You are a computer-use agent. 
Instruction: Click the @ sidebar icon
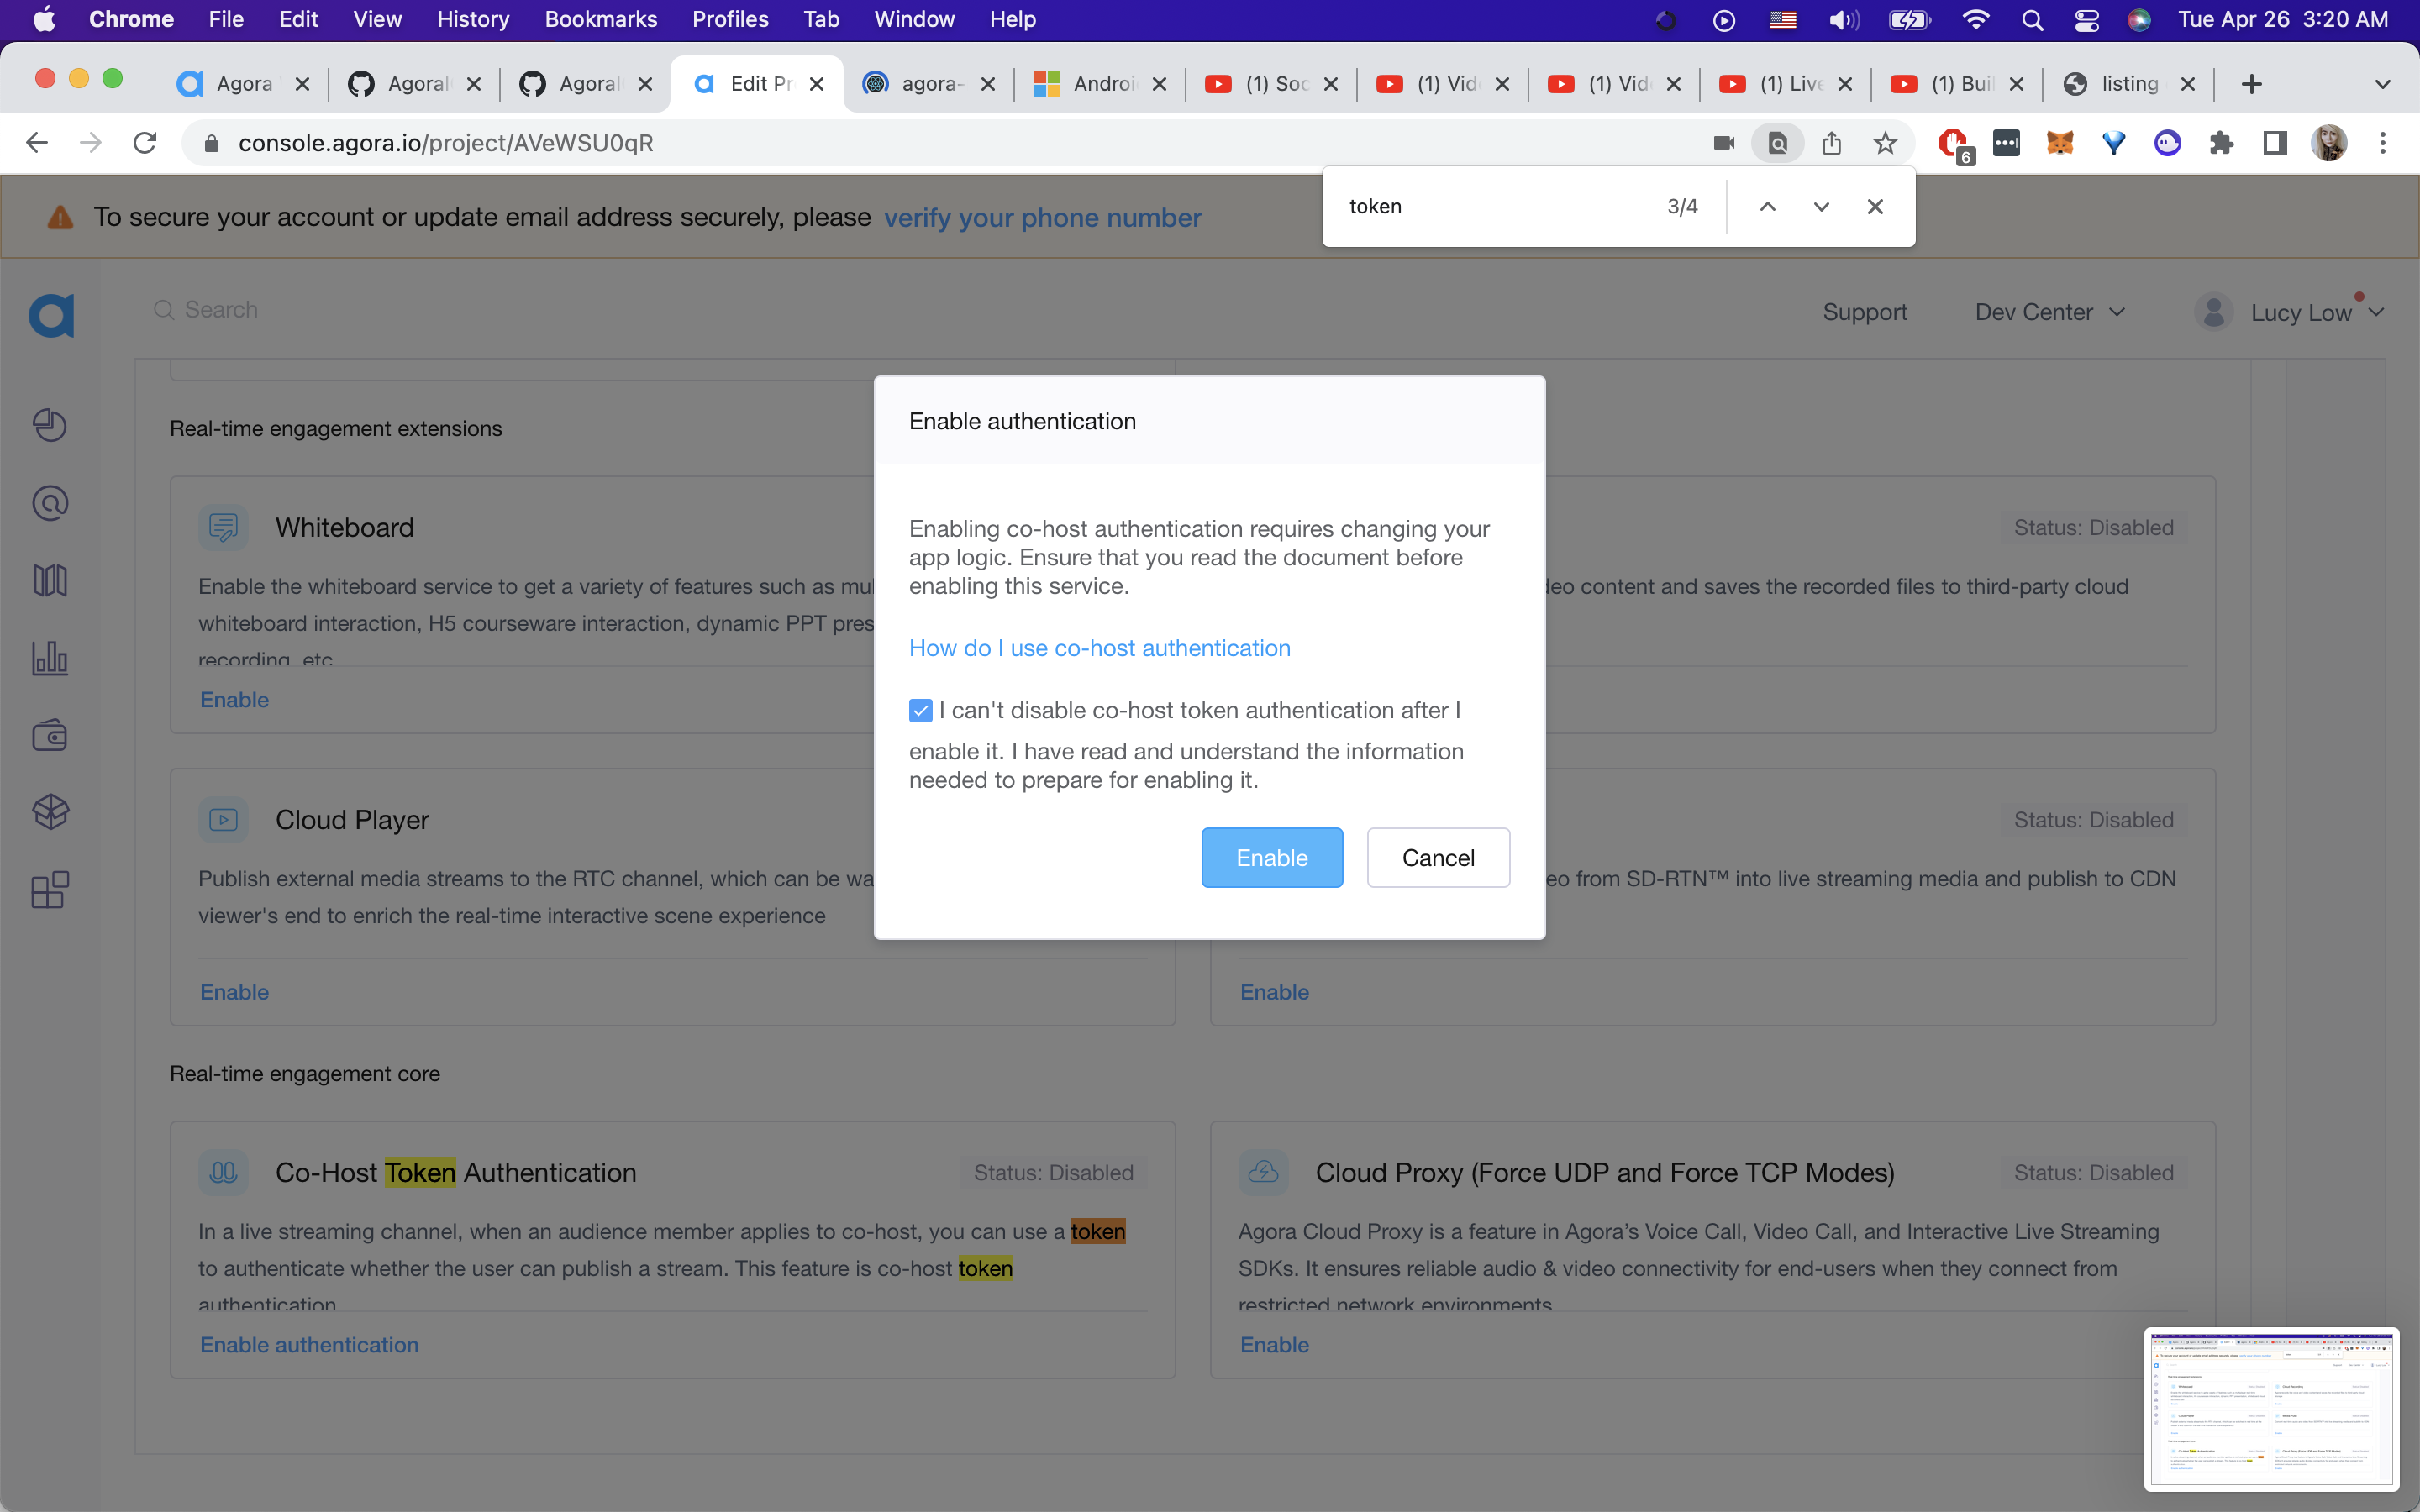click(x=50, y=503)
